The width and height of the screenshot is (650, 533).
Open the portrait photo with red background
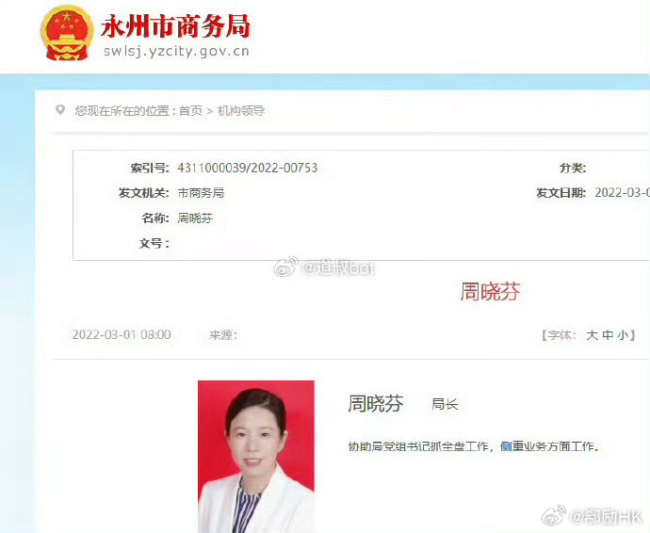256,456
